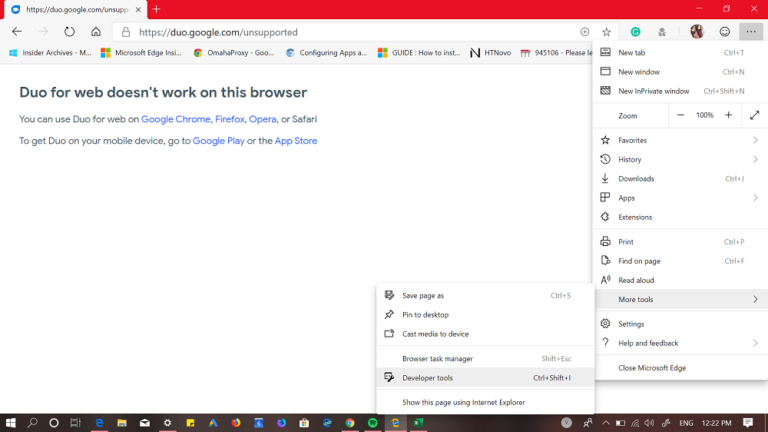
Task: Select New window menu item
Action: 680,72
